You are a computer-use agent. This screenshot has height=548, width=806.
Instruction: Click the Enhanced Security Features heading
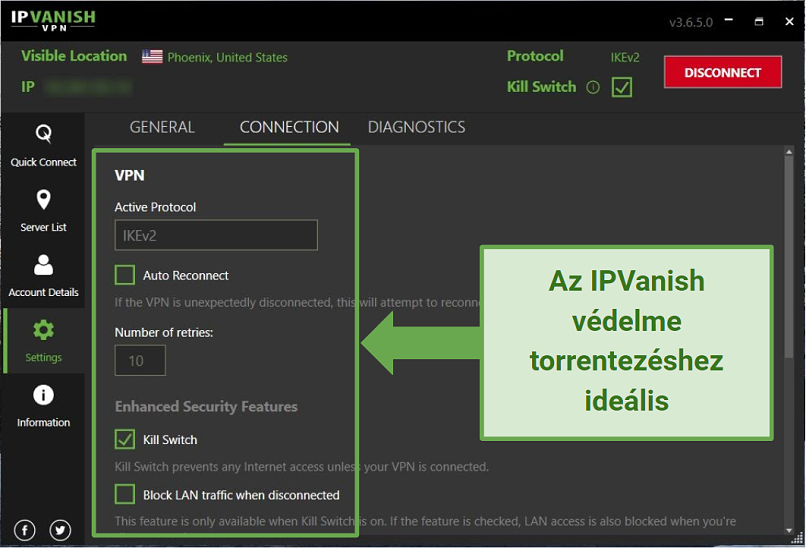pos(206,407)
